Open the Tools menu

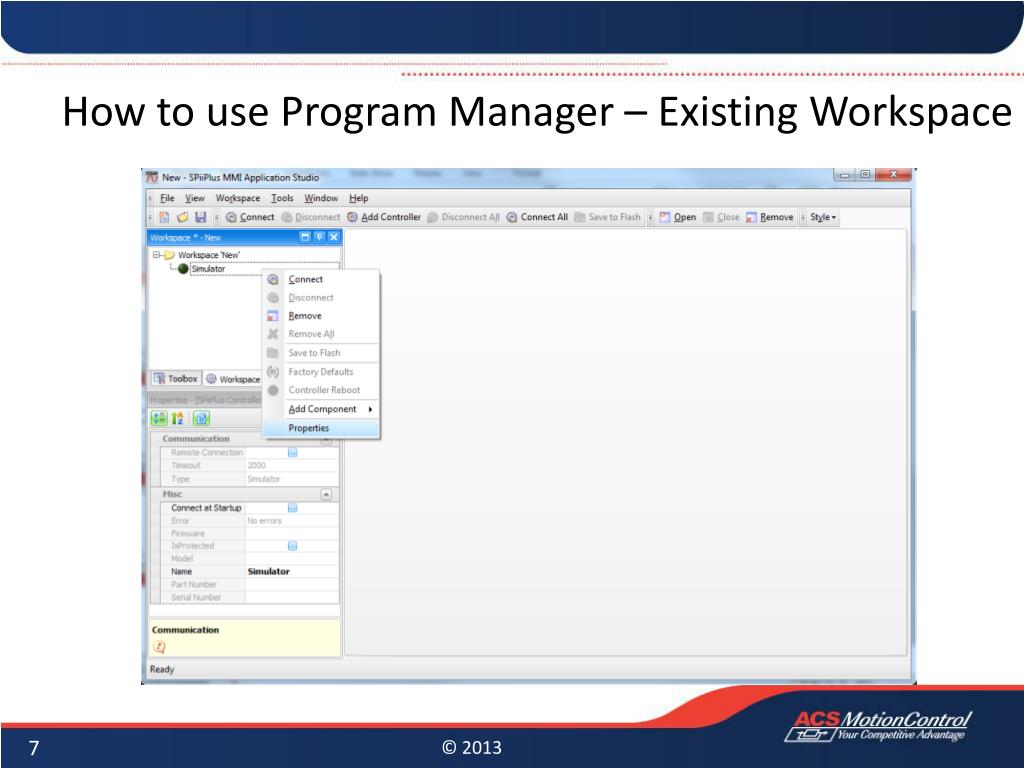pyautogui.click(x=282, y=198)
